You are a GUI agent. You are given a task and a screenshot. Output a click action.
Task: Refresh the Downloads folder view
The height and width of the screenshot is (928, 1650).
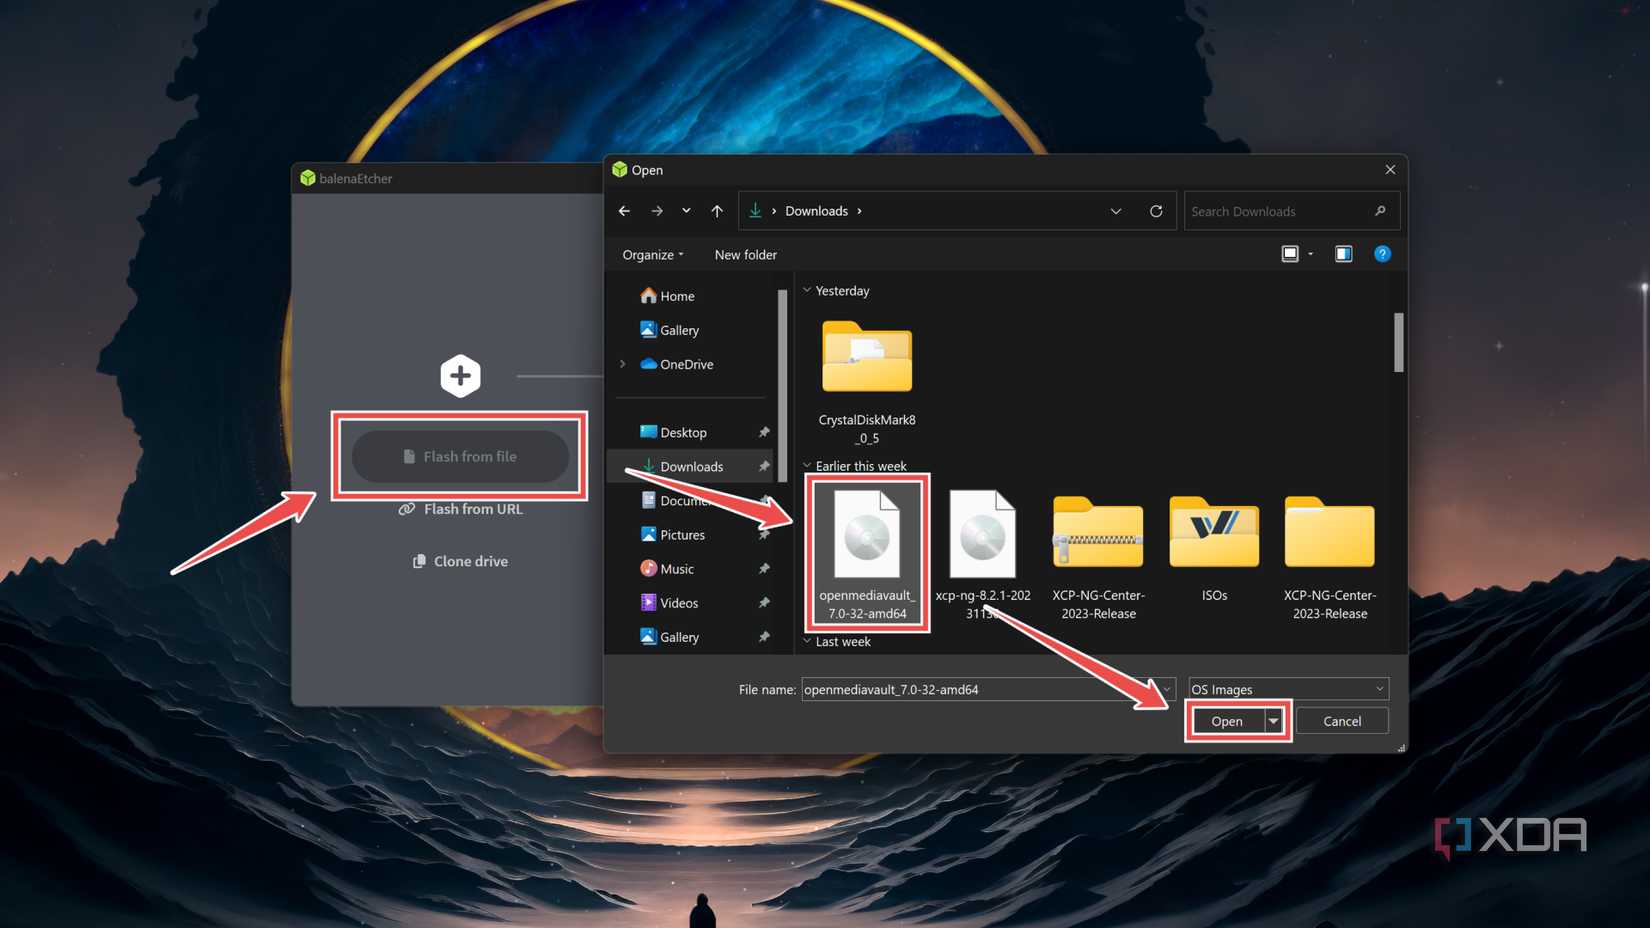click(x=1156, y=211)
